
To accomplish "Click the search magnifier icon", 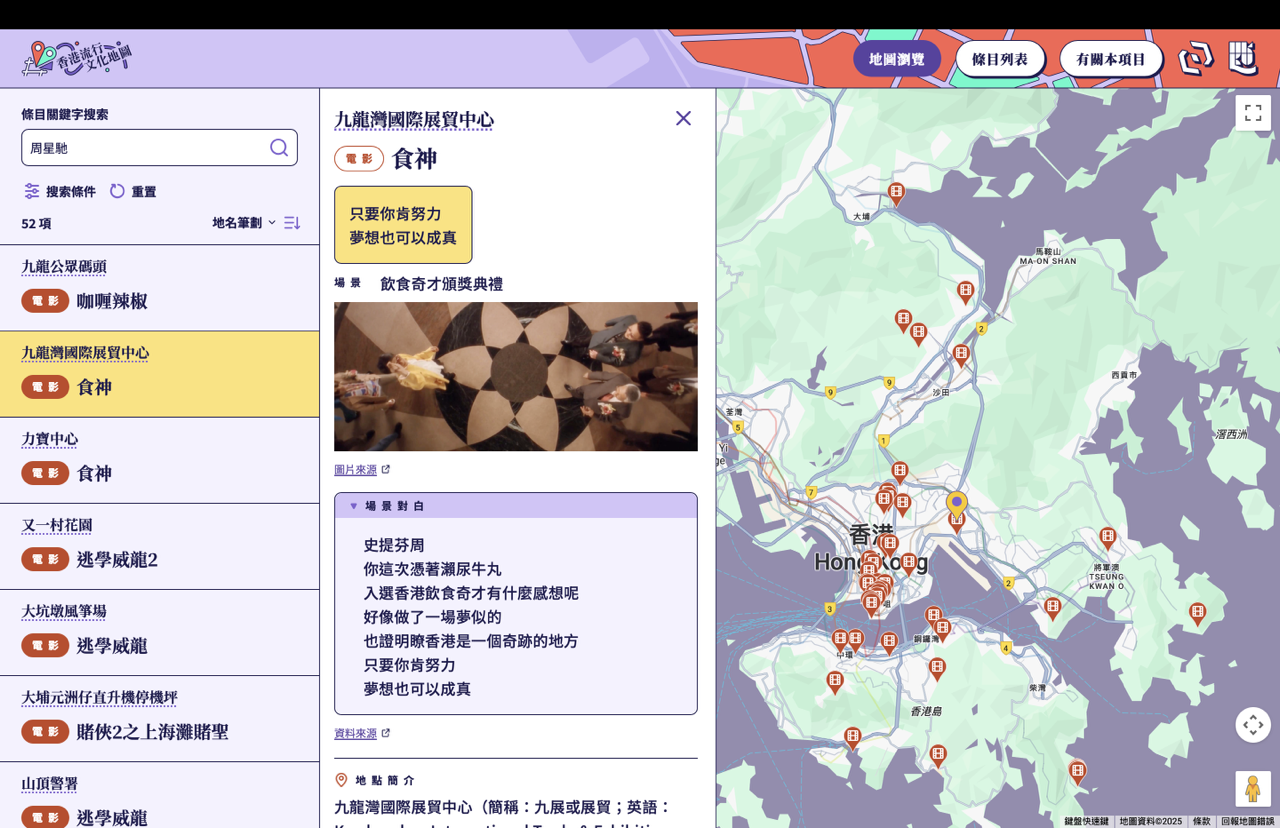I will tap(279, 148).
